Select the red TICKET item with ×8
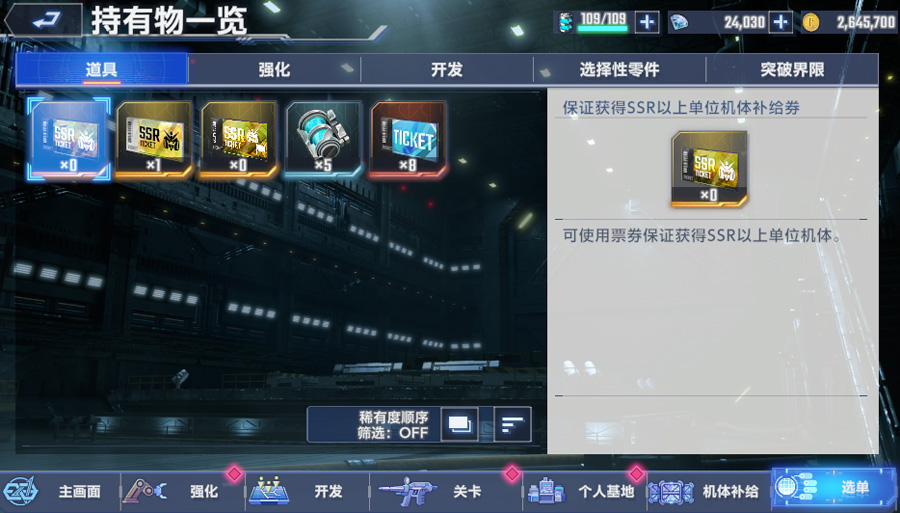The image size is (900, 513). (408, 138)
